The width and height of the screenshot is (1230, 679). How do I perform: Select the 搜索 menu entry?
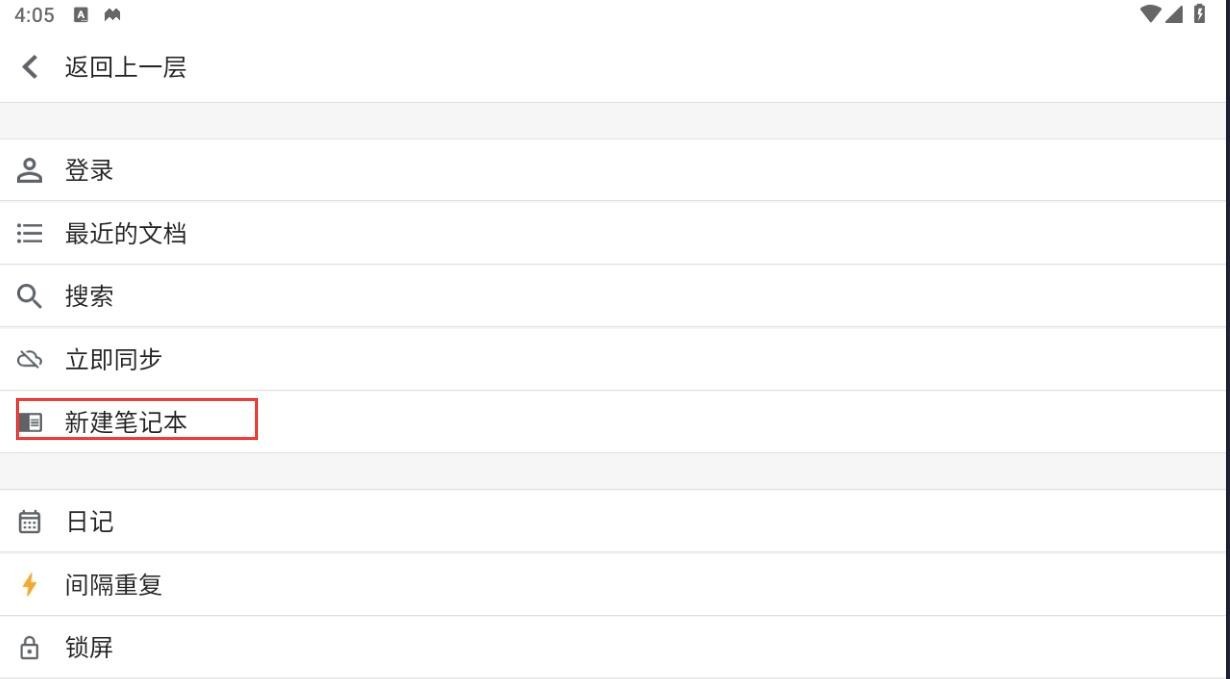coord(89,296)
